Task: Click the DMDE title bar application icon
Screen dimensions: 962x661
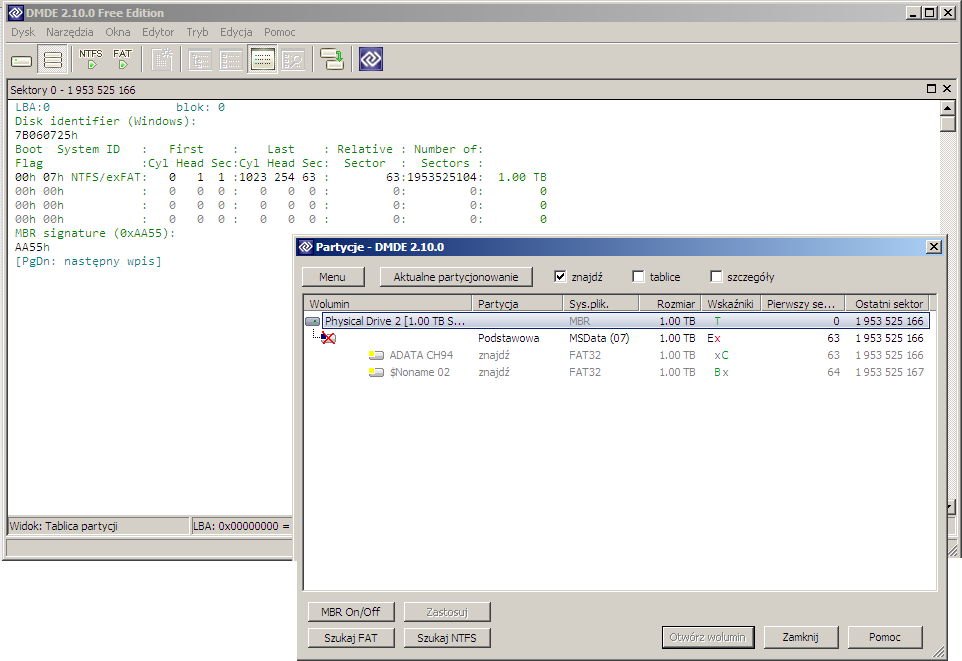Action: coord(15,12)
